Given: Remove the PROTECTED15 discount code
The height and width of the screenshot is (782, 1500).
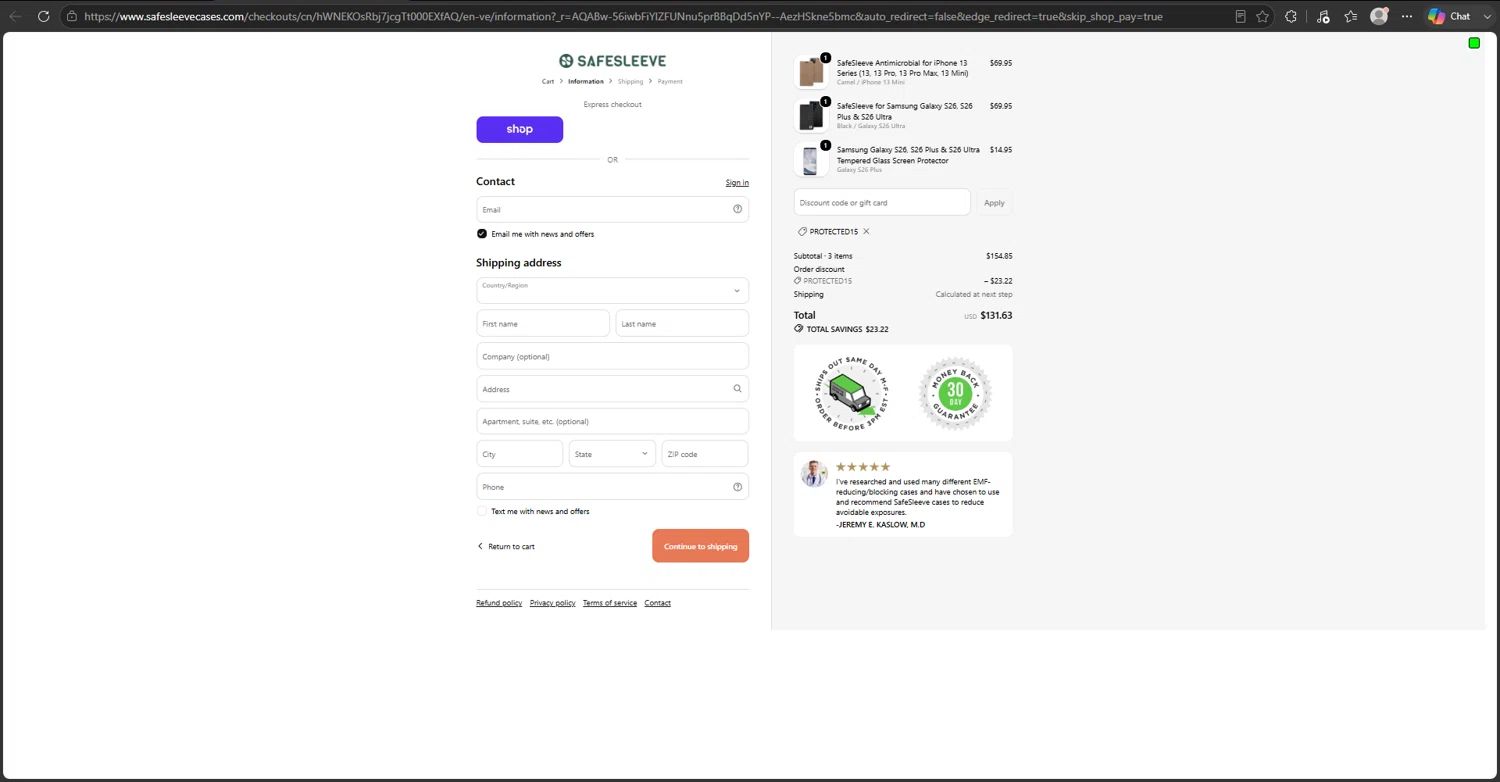Looking at the screenshot, I should pyautogui.click(x=866, y=231).
